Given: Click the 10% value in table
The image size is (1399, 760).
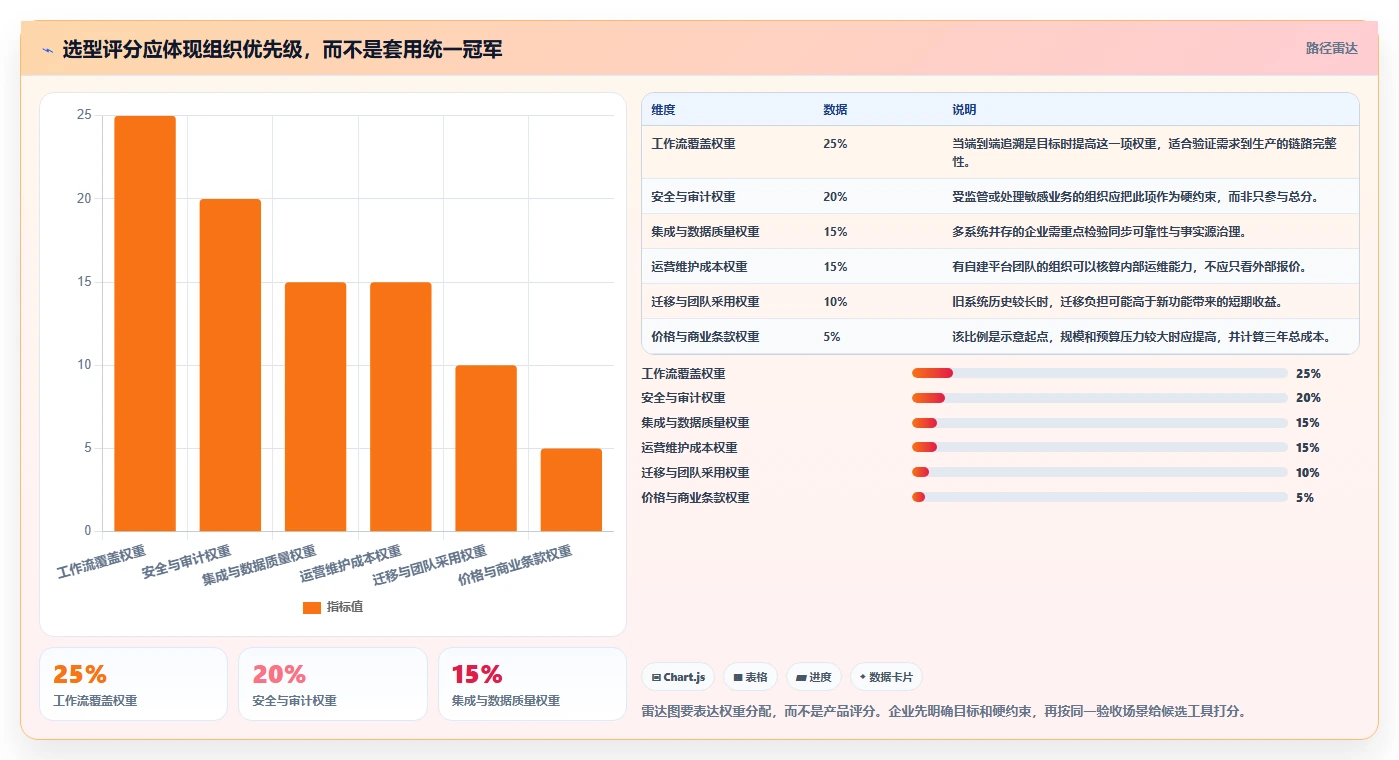Looking at the screenshot, I should 835,302.
